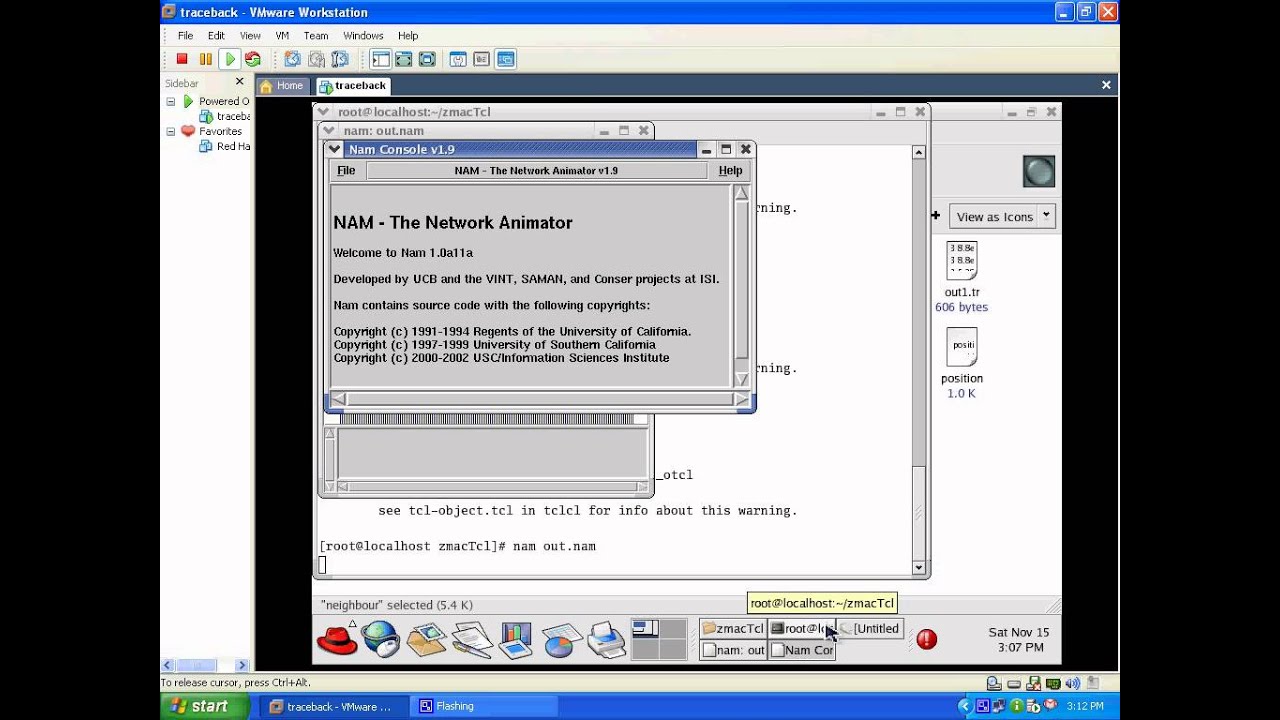Close the current VMware tab with the X
This screenshot has width=1280, height=720.
point(1106,85)
